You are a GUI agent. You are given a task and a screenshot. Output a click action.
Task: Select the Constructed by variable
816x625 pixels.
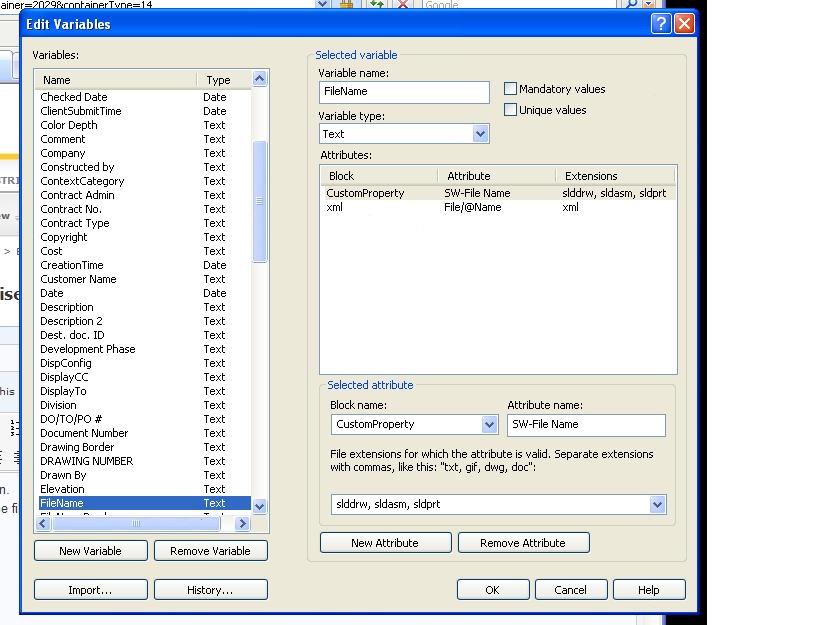tap(144, 167)
